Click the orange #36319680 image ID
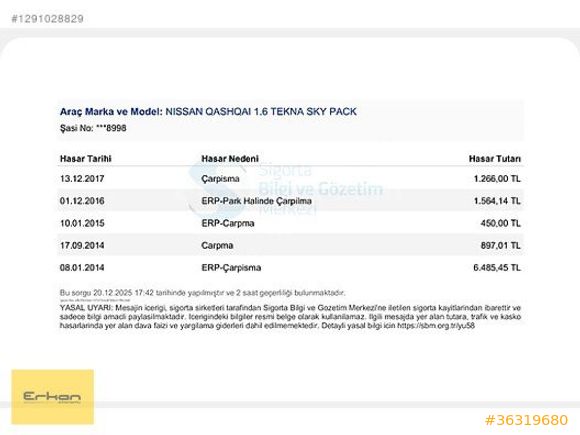 pos(526,420)
